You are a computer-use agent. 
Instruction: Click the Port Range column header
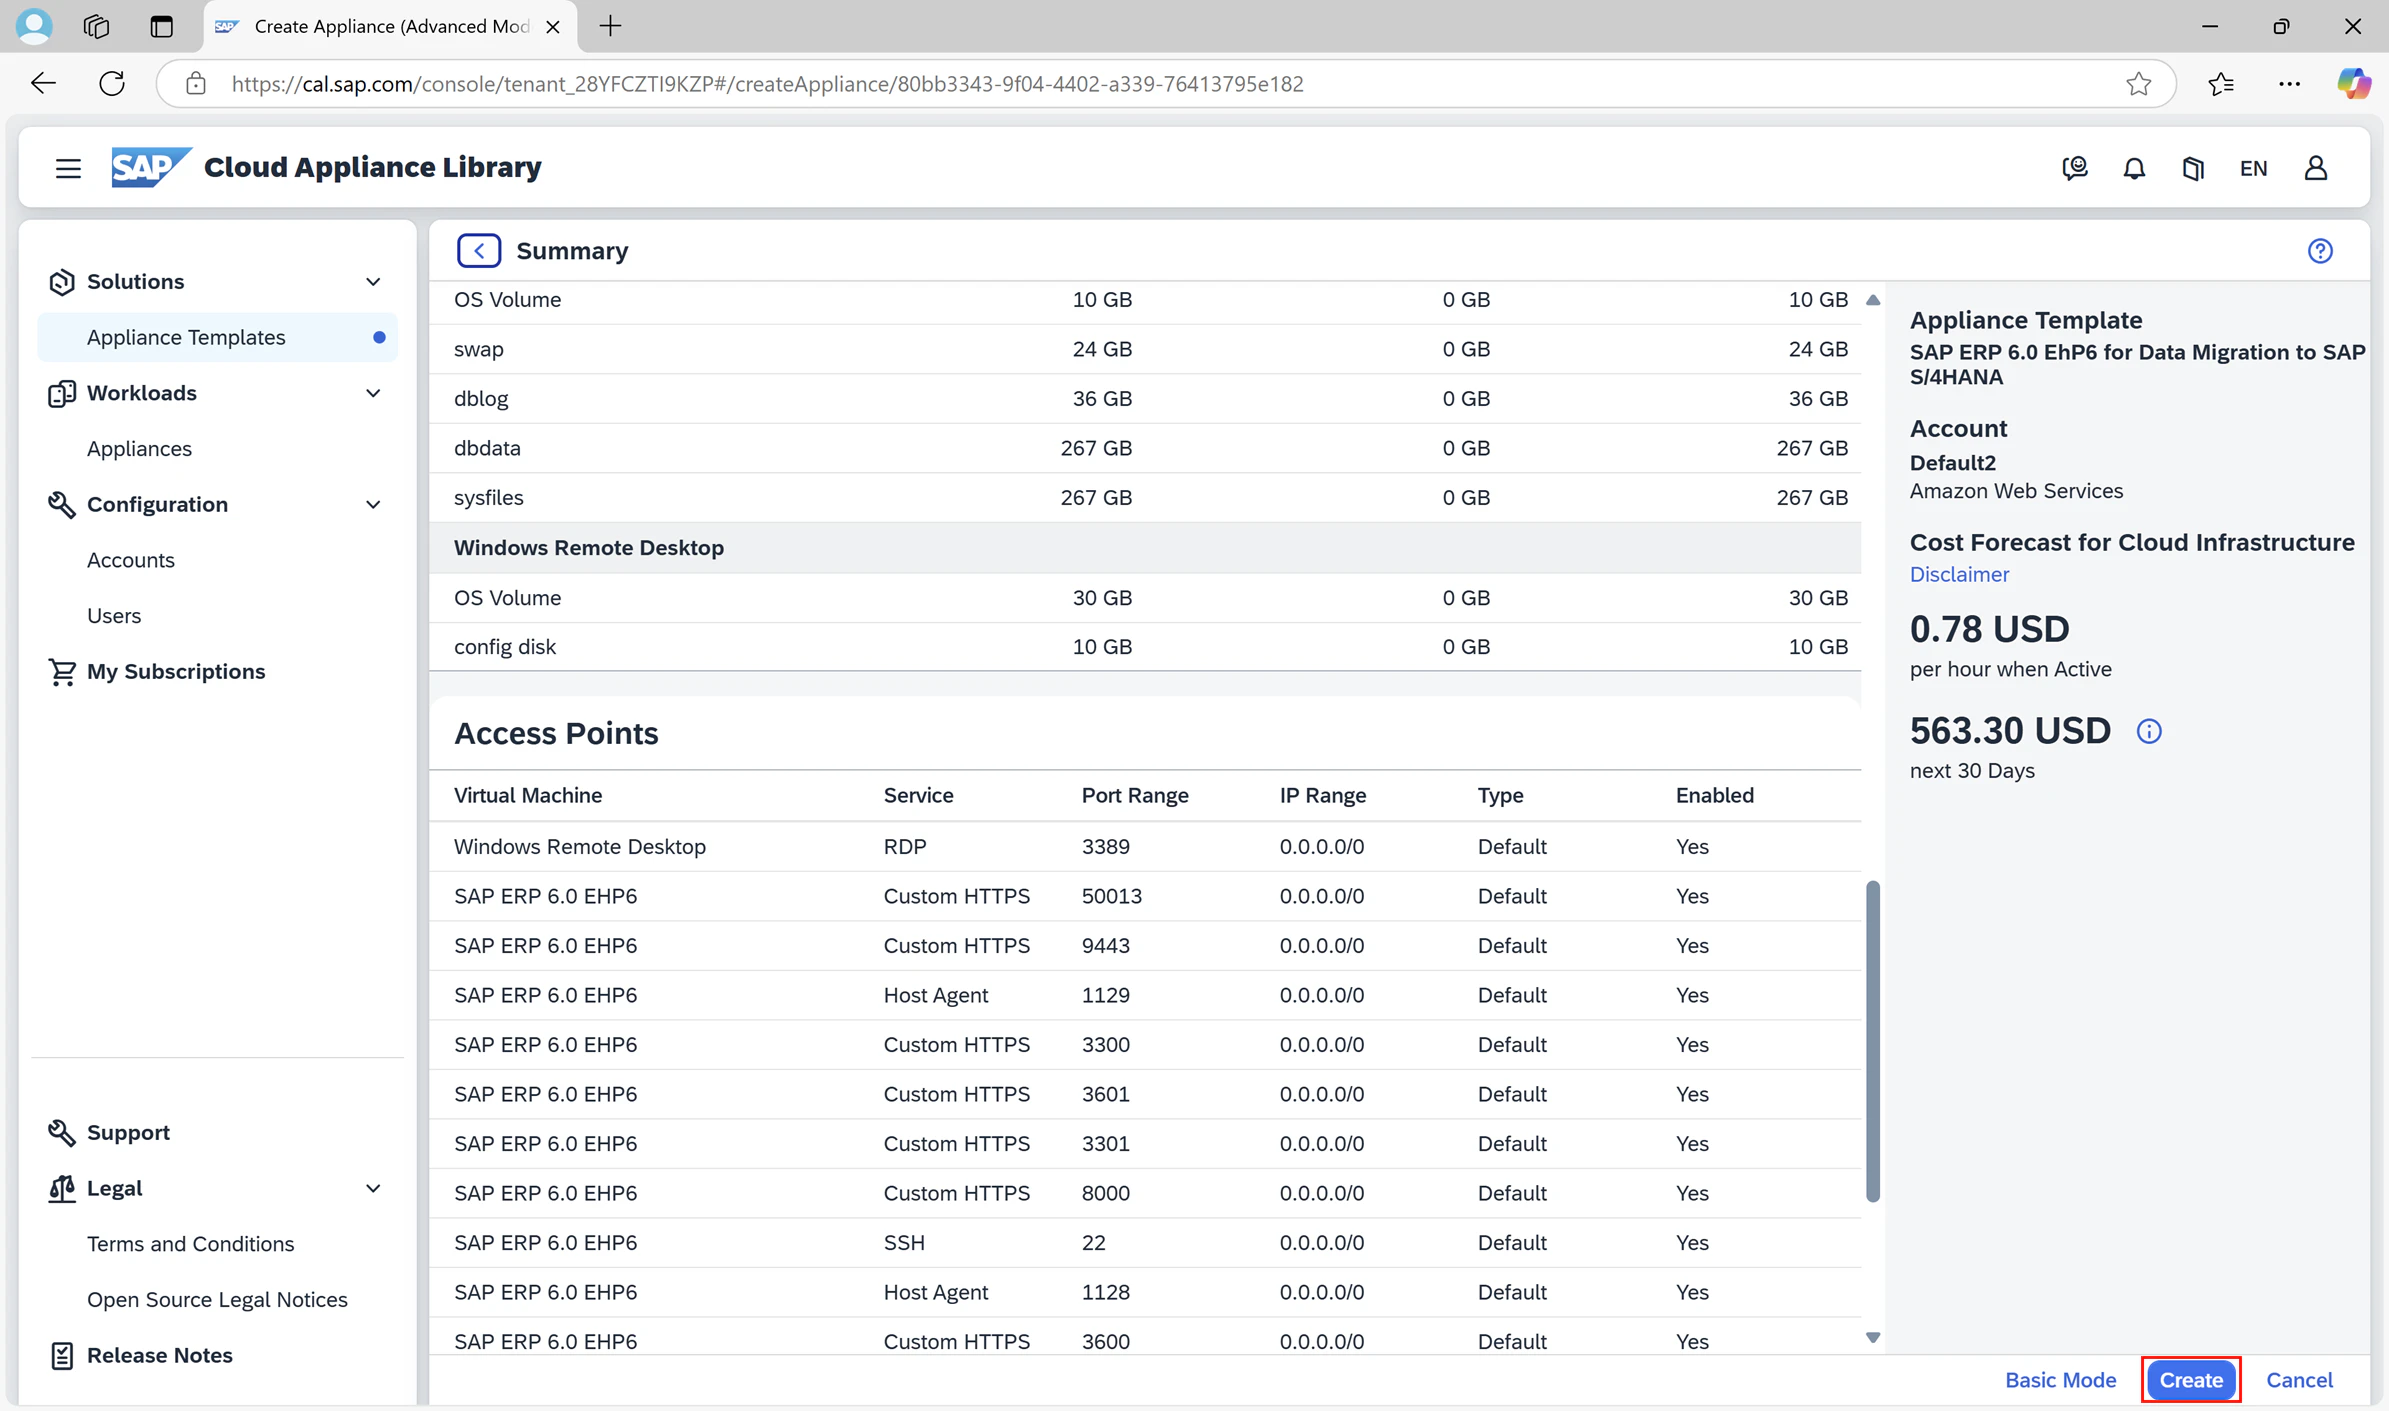pos(1135,795)
